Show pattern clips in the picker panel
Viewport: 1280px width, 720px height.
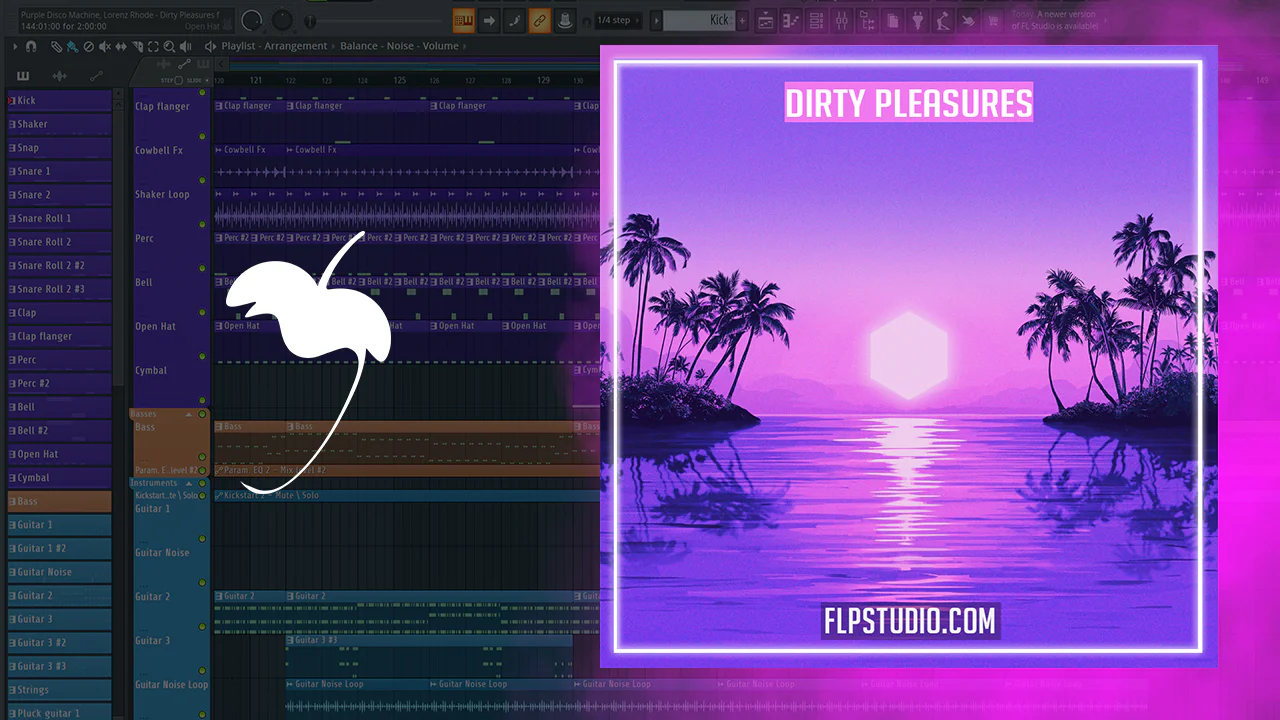point(23,76)
